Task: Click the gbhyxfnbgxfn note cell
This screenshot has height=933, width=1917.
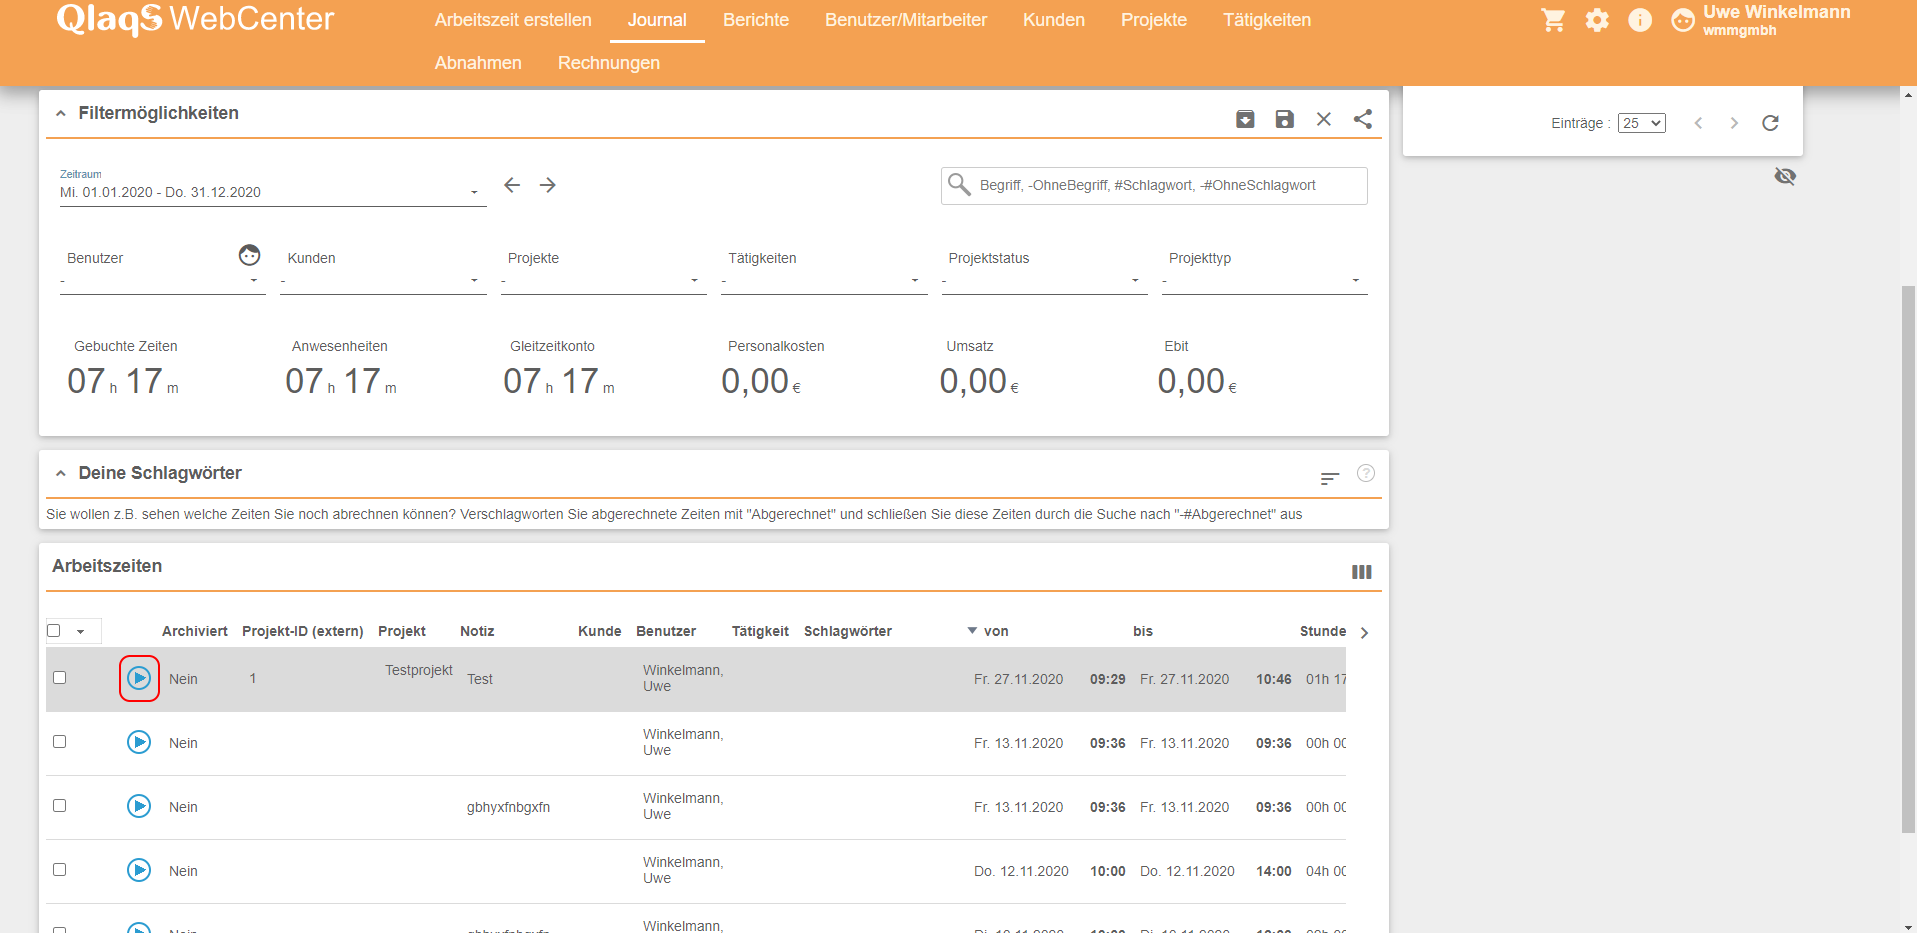Action: tap(508, 807)
